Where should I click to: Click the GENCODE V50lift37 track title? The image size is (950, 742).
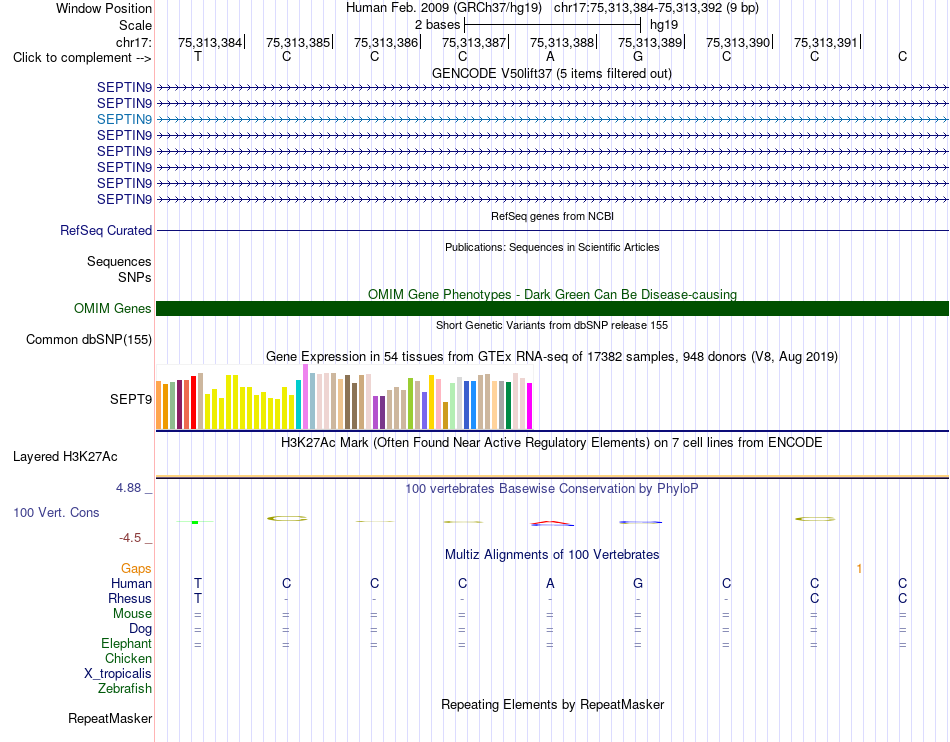point(552,73)
